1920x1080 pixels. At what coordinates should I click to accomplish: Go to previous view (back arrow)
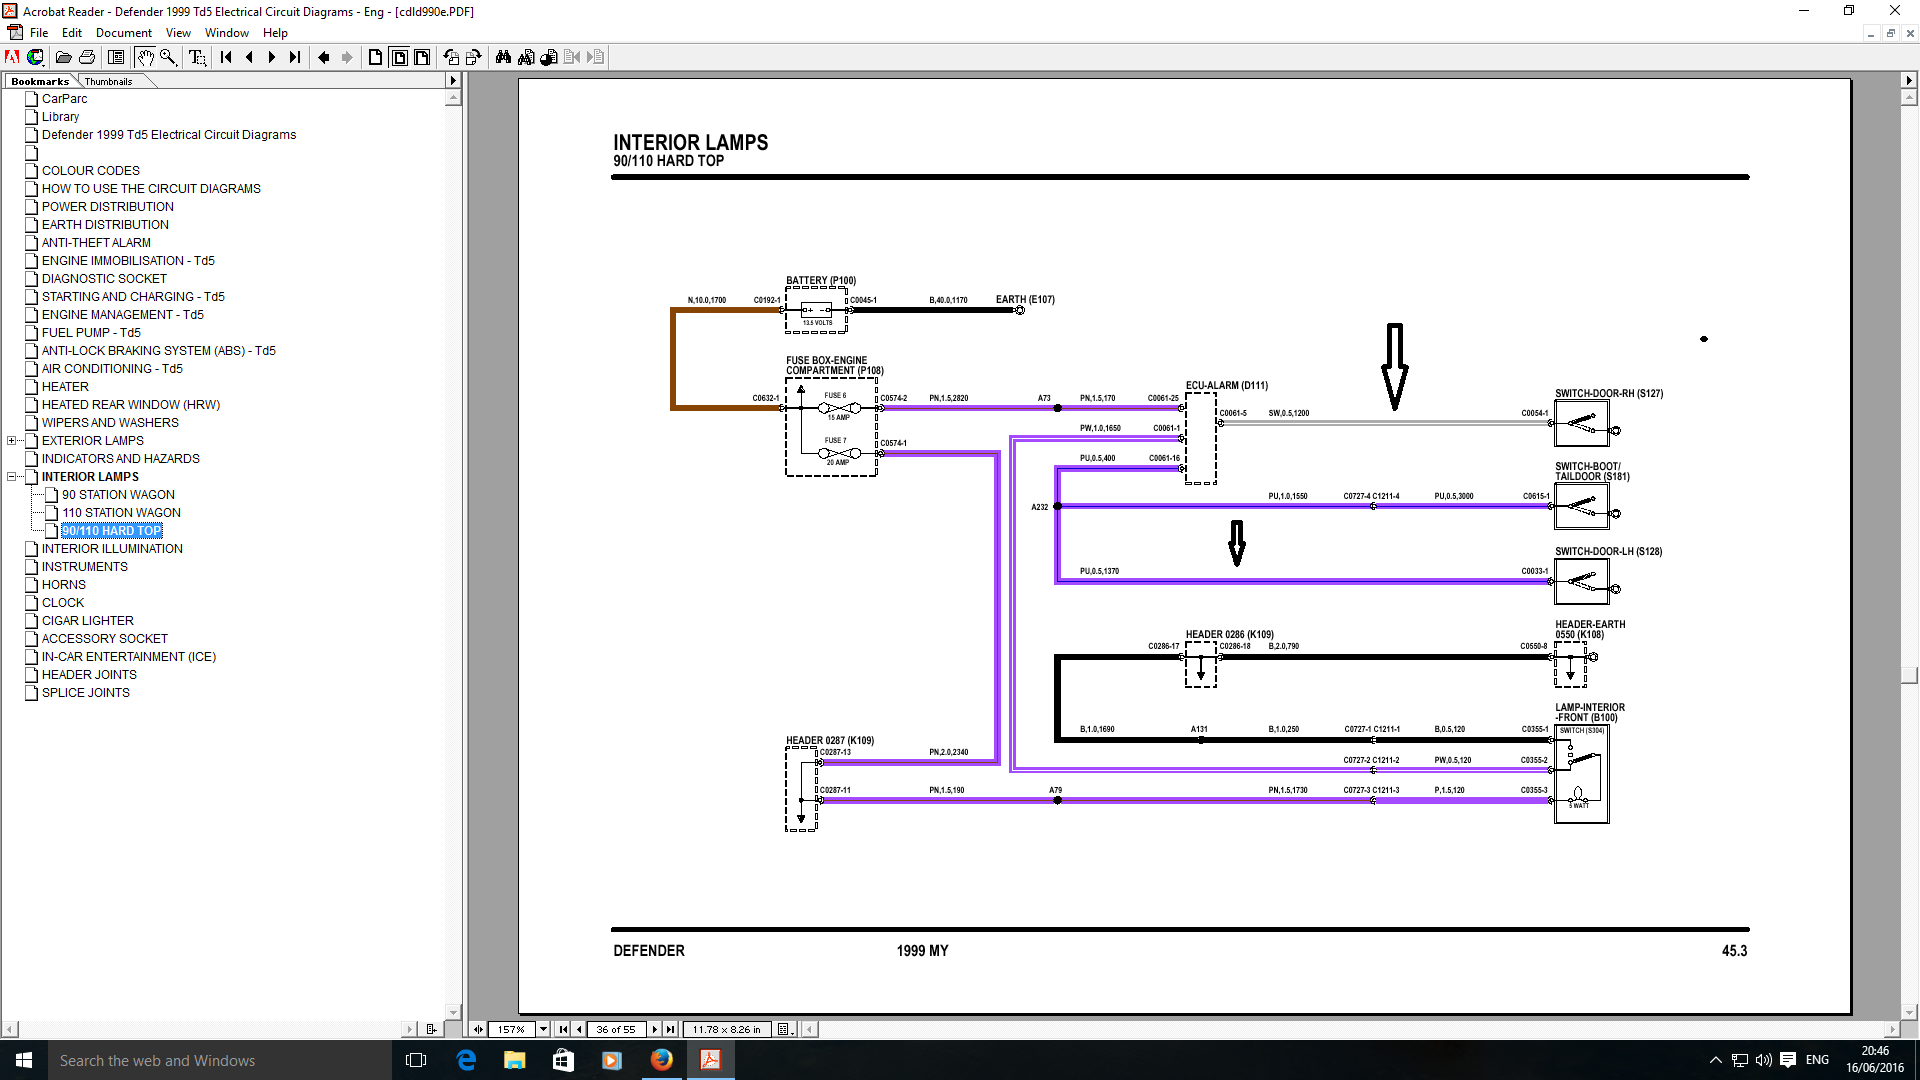coord(324,57)
